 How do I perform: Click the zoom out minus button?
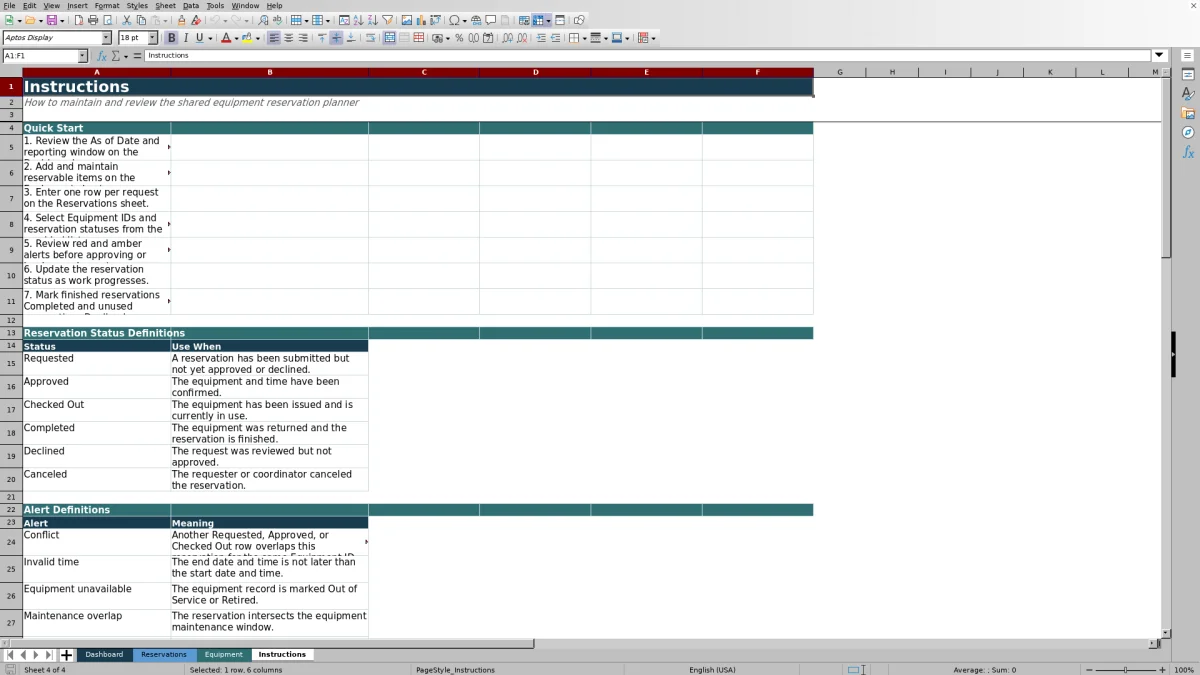(1088, 670)
